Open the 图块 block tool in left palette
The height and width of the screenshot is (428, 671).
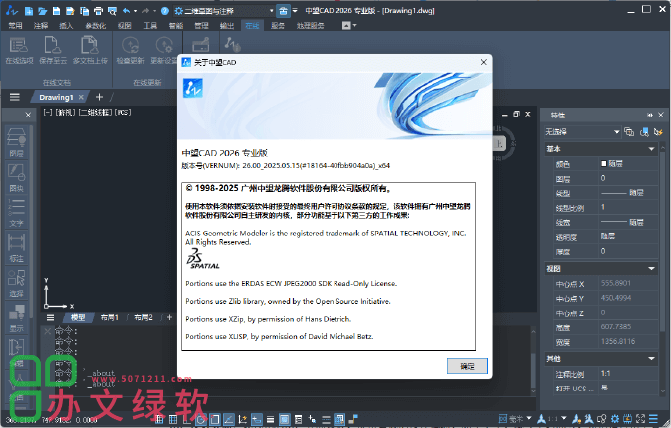point(17,177)
